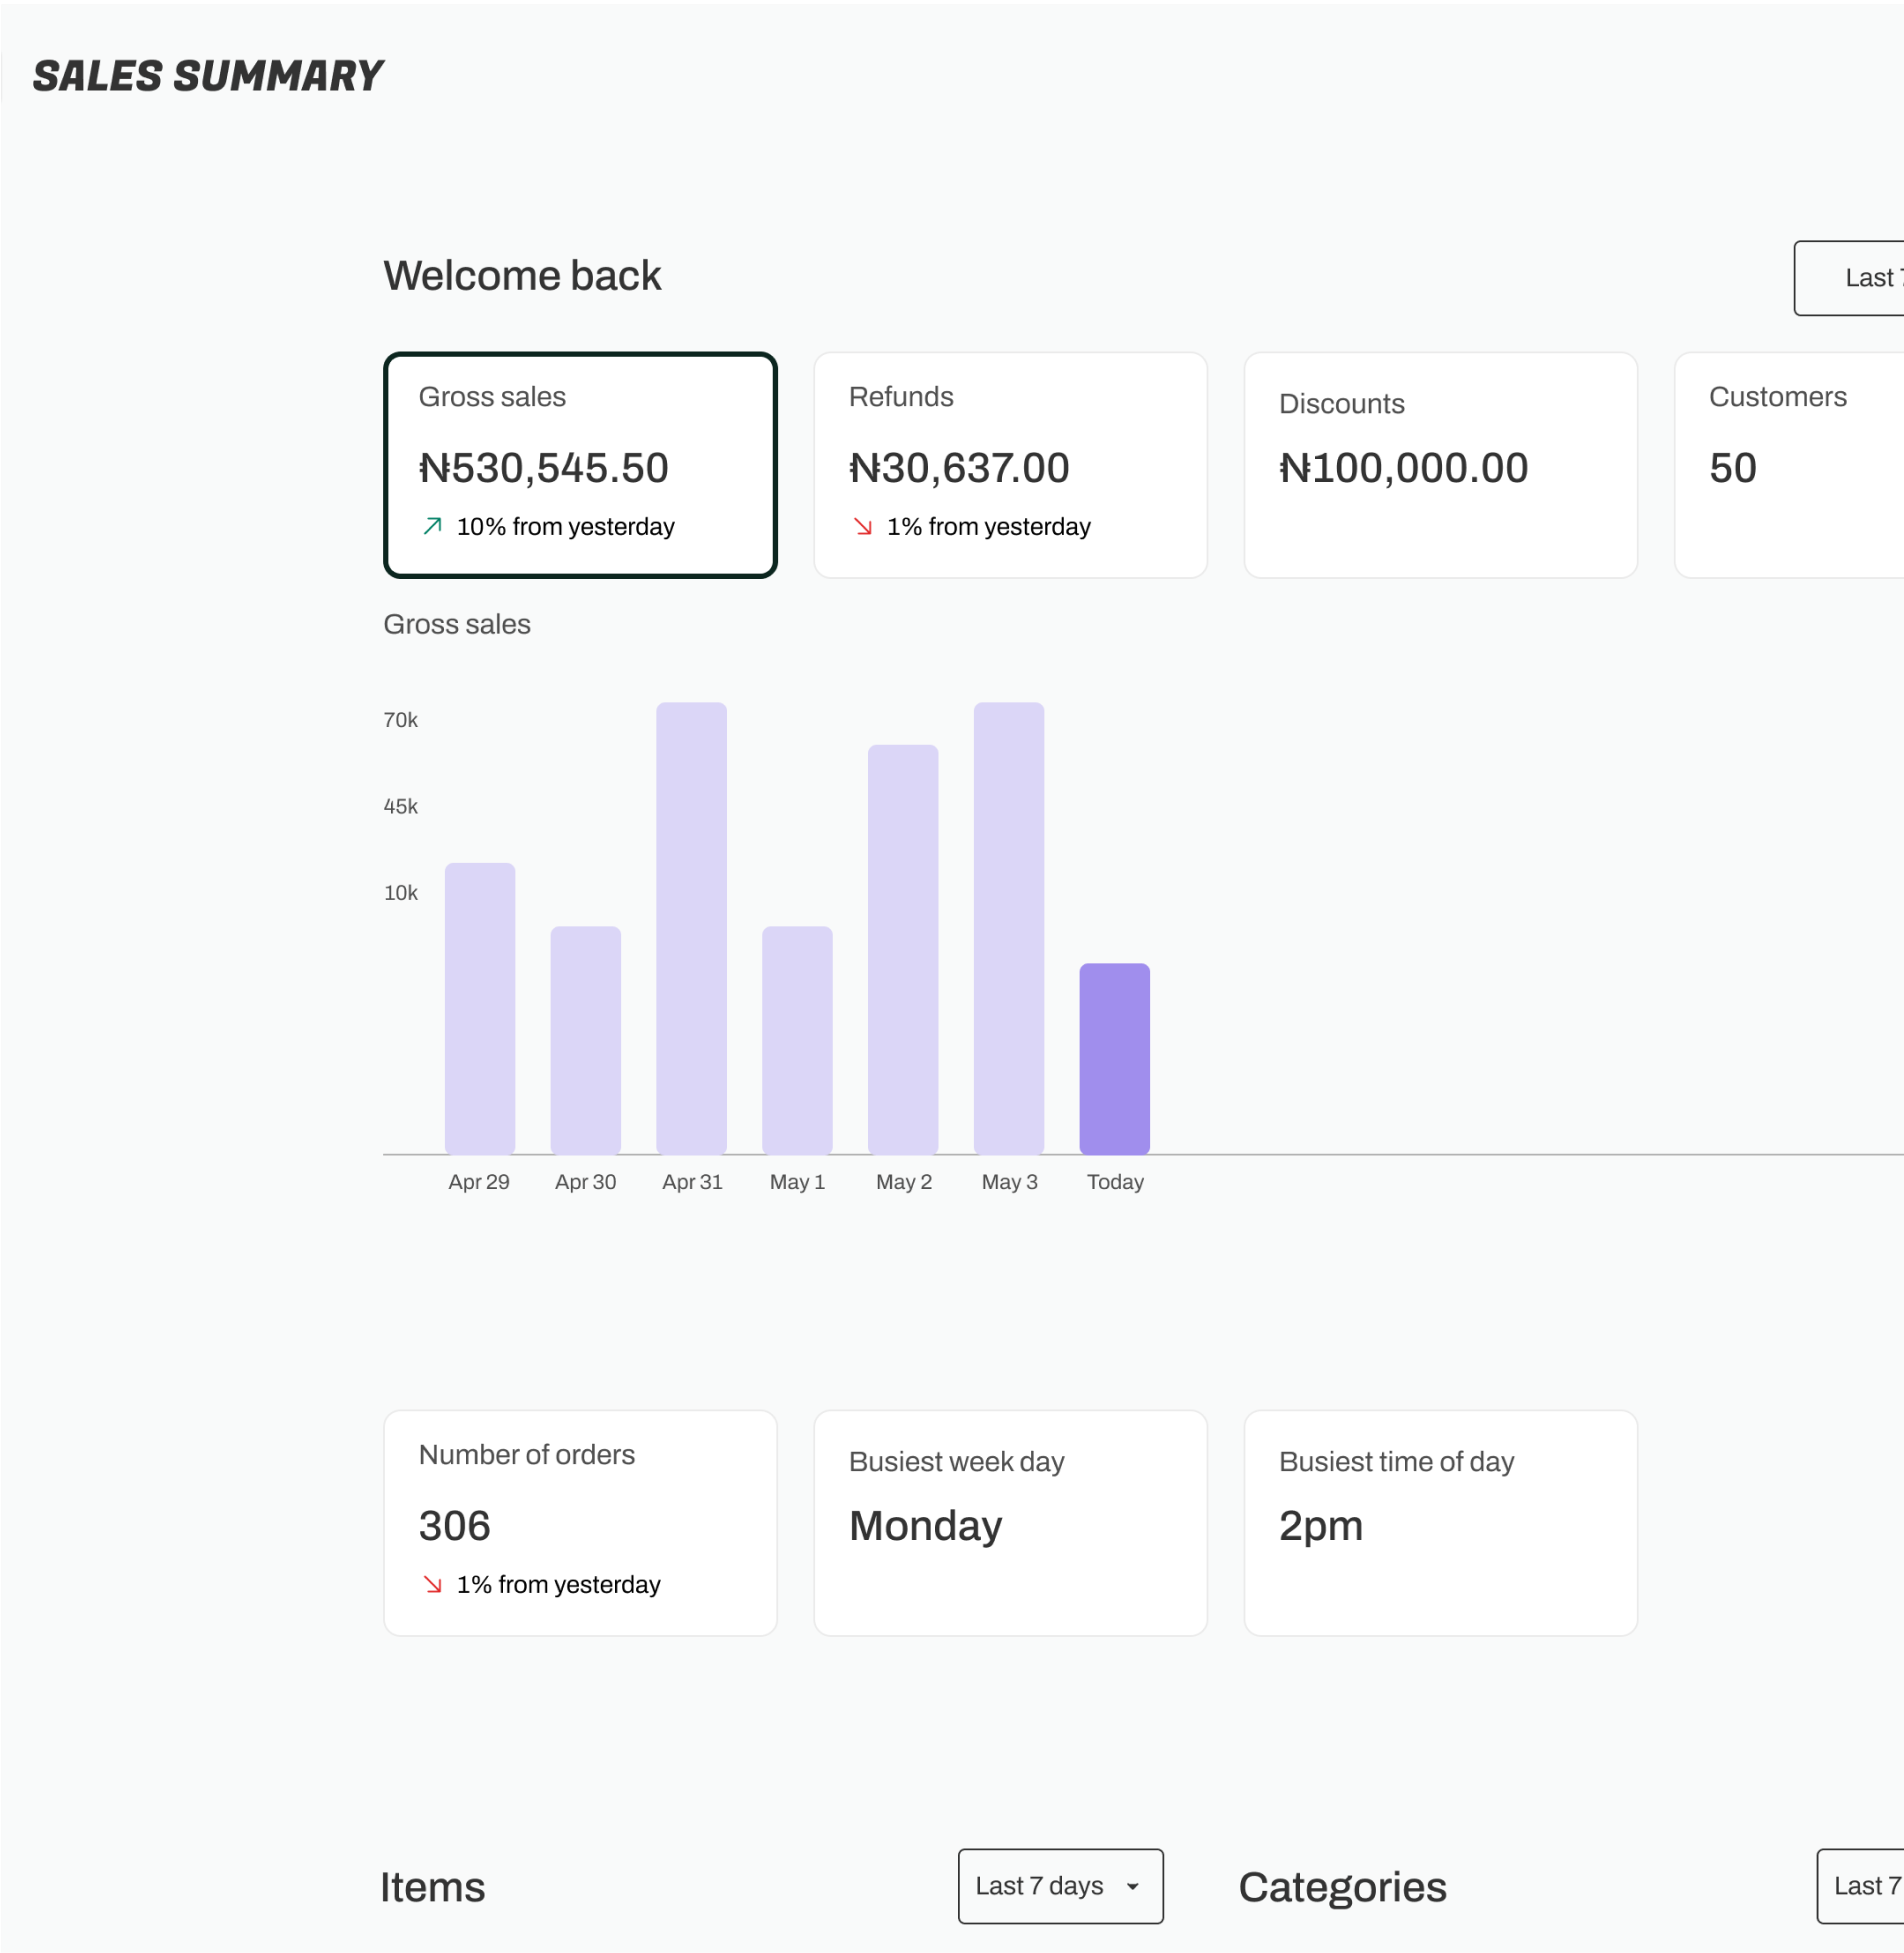Viewport: 1904px width, 1953px height.
Task: Click the ₦30,637.00 refunds value
Action: (x=959, y=468)
